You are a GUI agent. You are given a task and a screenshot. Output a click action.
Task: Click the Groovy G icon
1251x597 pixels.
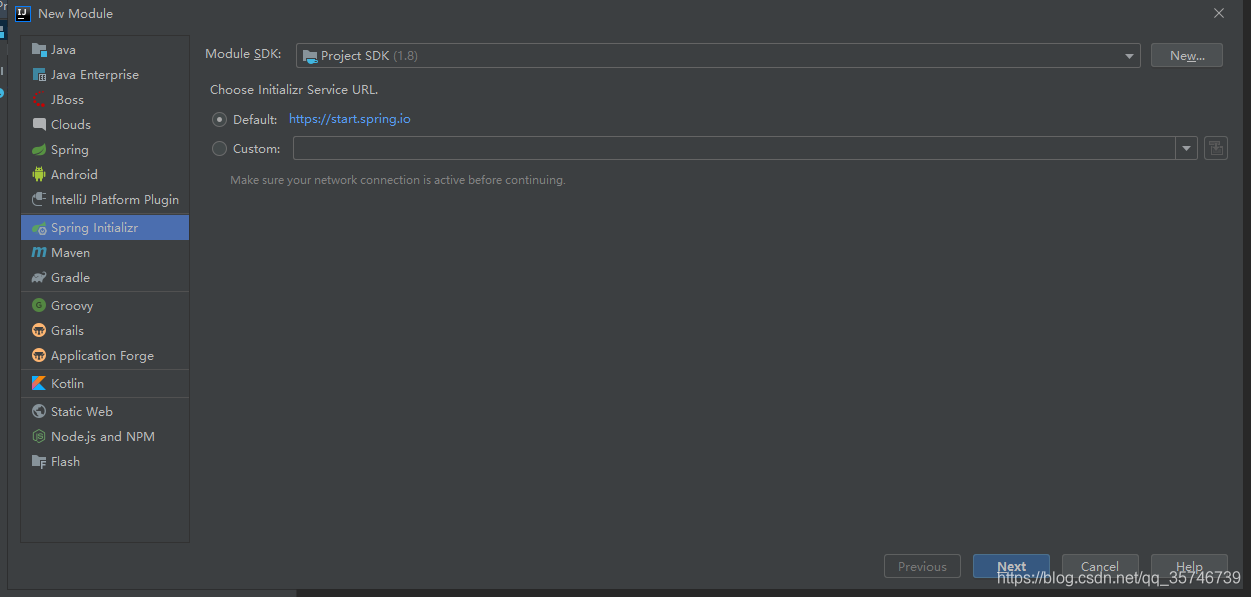(39, 306)
